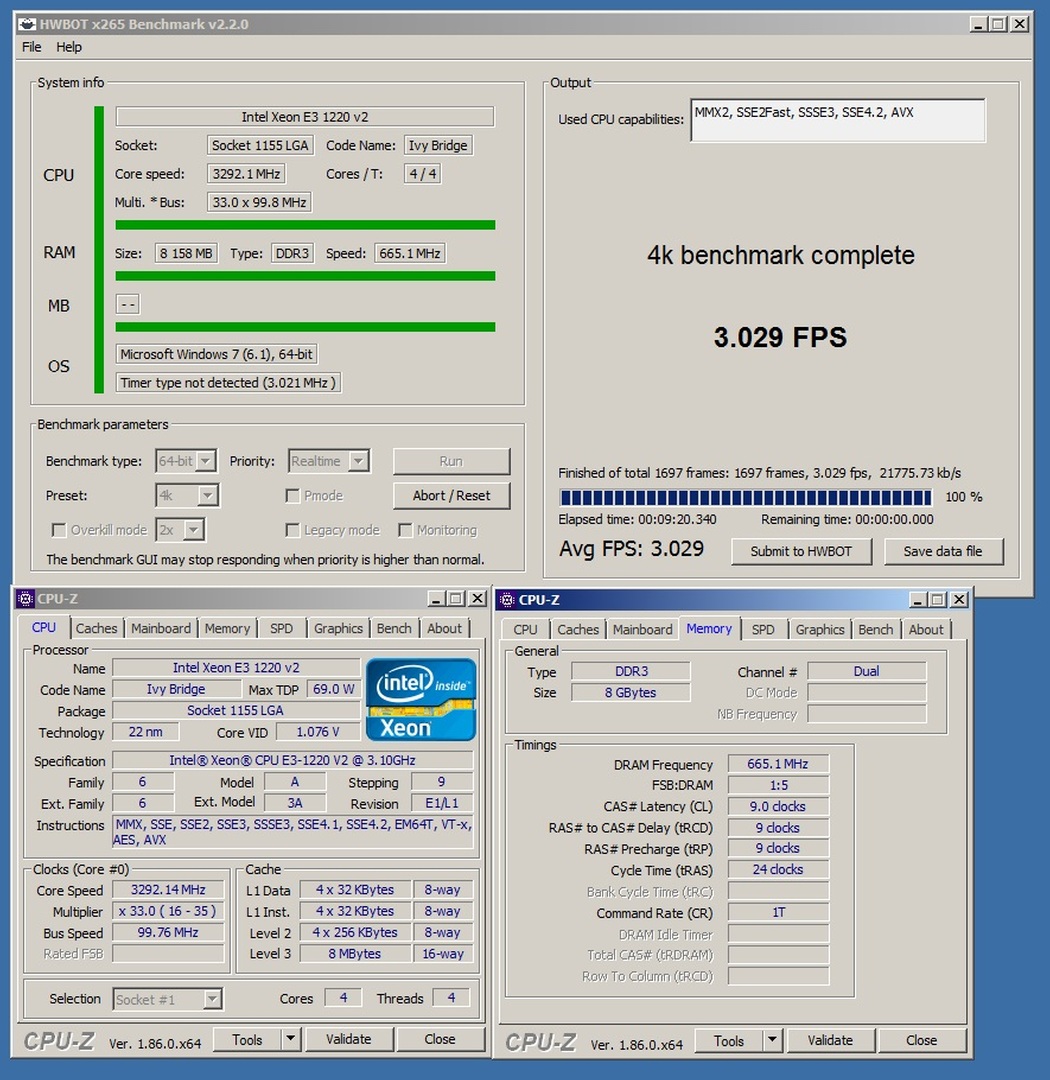The height and width of the screenshot is (1080, 1050).
Task: Minimize the right CPU-Z window
Action: [x=918, y=600]
